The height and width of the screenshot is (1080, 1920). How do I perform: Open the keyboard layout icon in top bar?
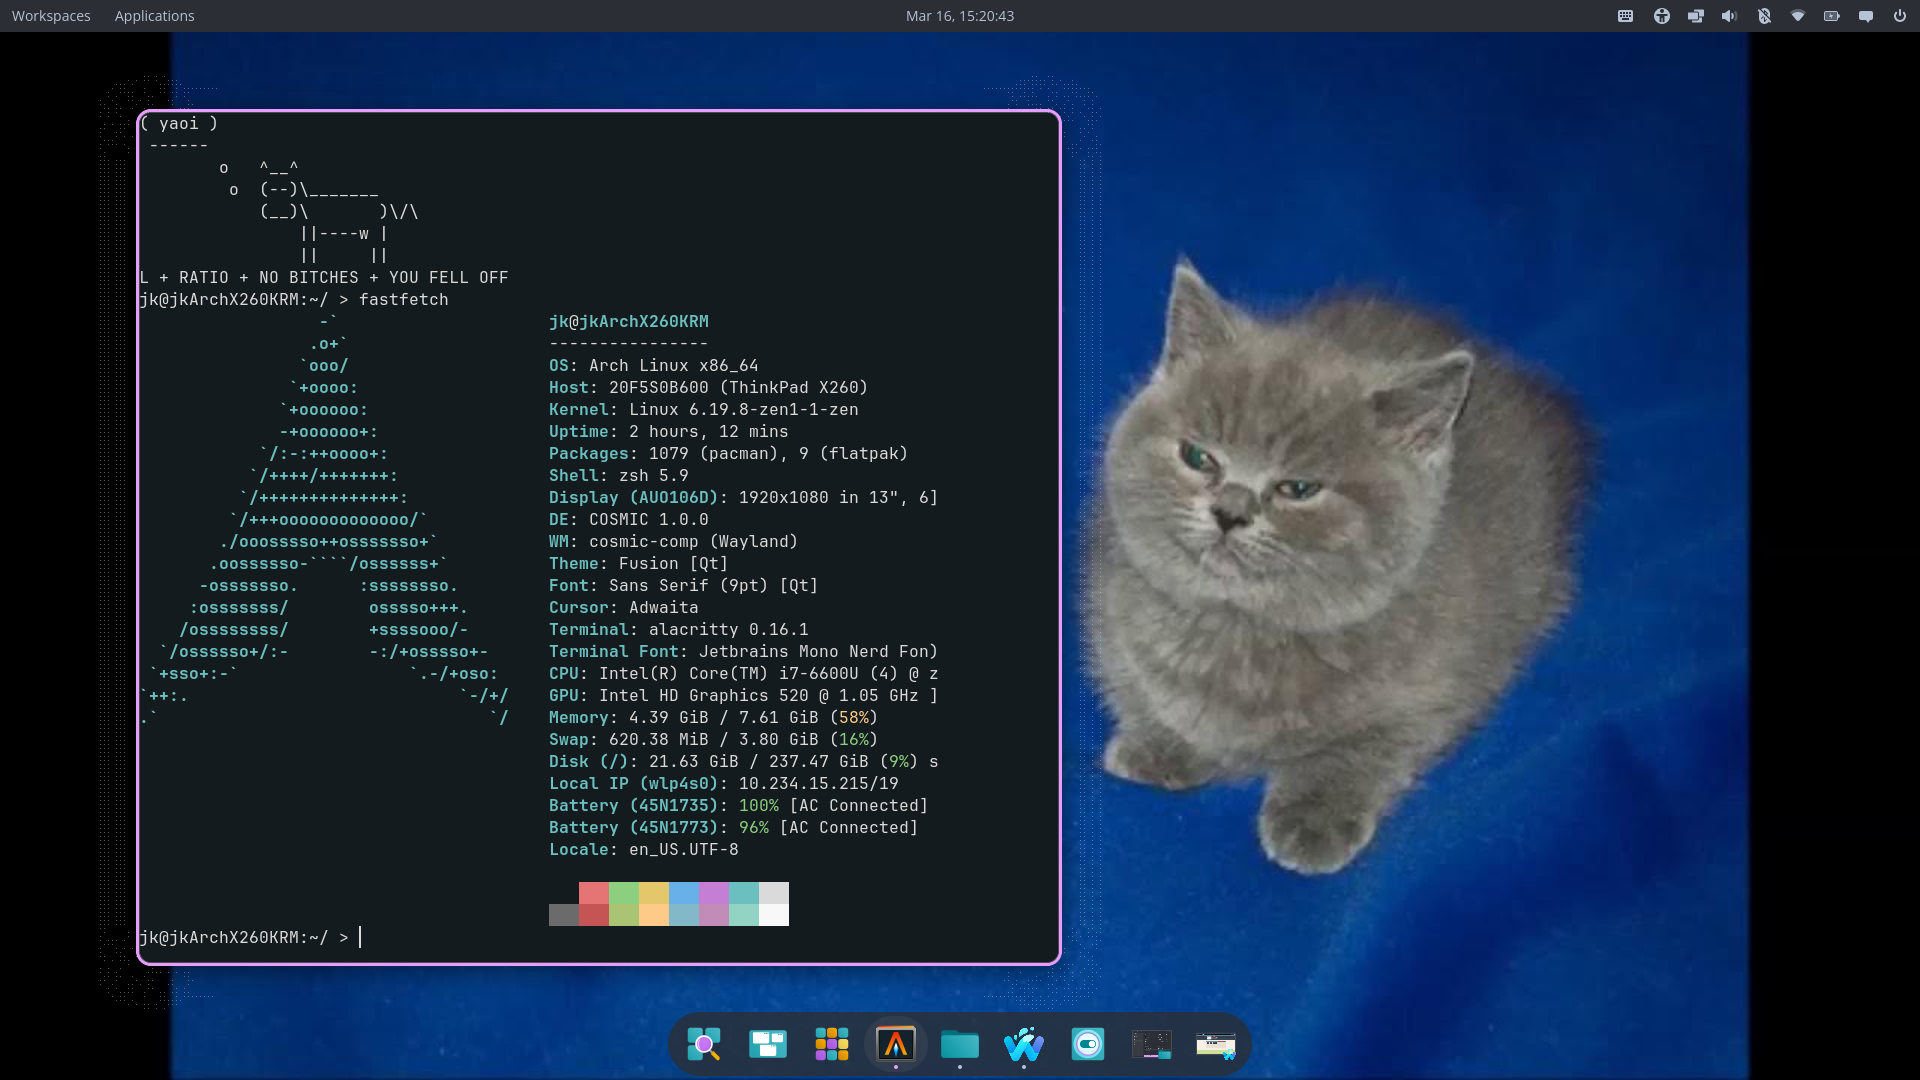[1624, 16]
